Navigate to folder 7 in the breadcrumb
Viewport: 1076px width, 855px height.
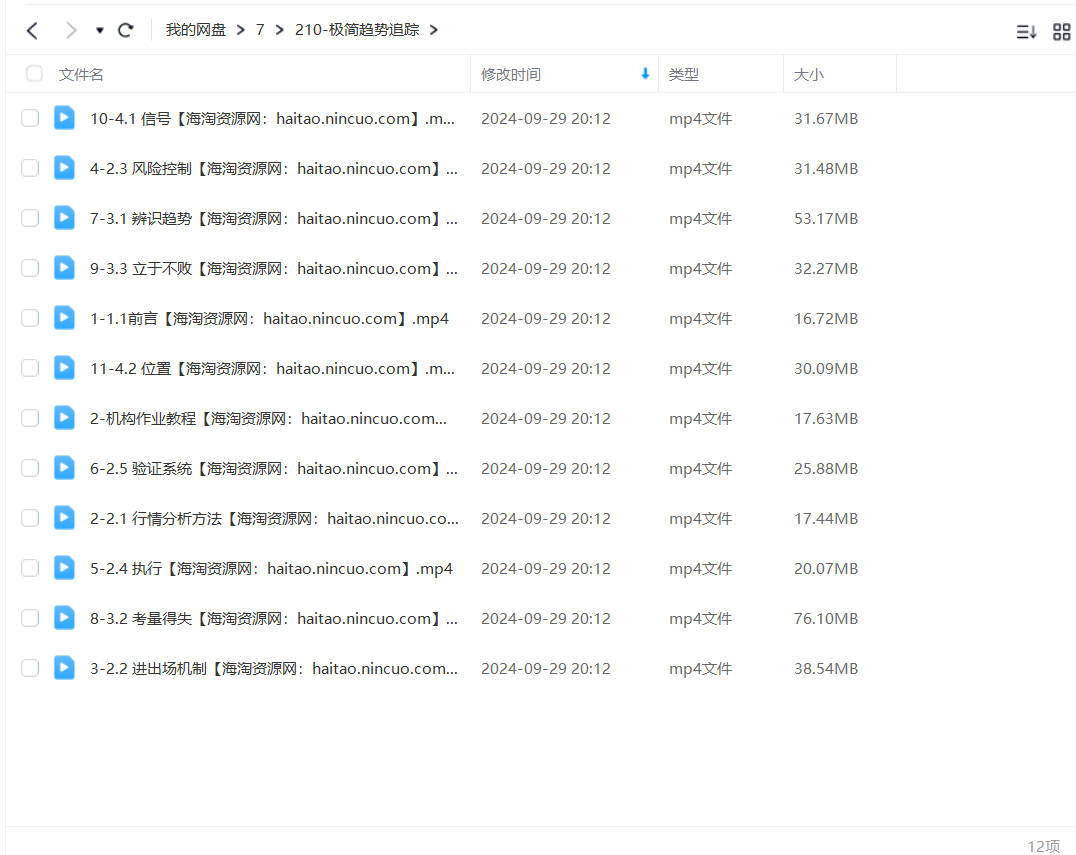260,30
